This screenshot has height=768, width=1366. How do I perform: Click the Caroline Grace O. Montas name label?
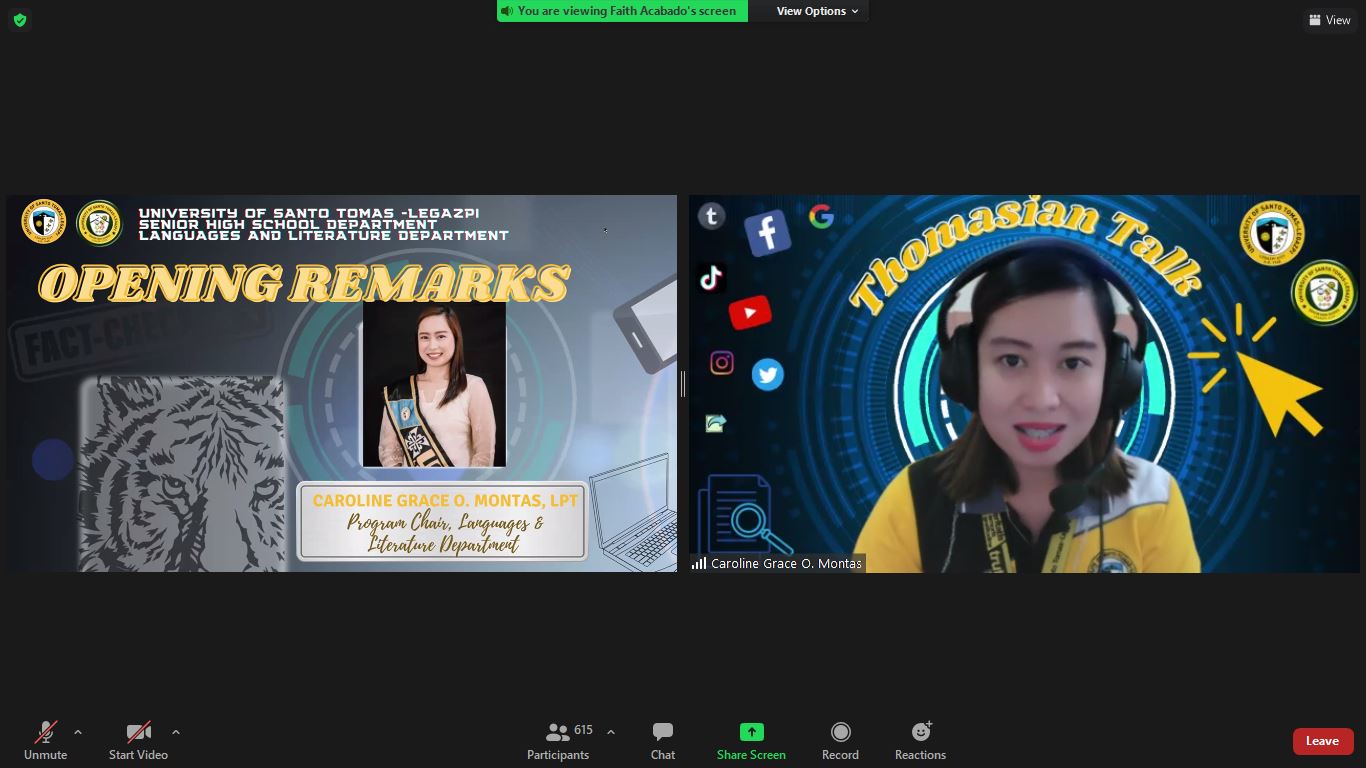point(785,564)
